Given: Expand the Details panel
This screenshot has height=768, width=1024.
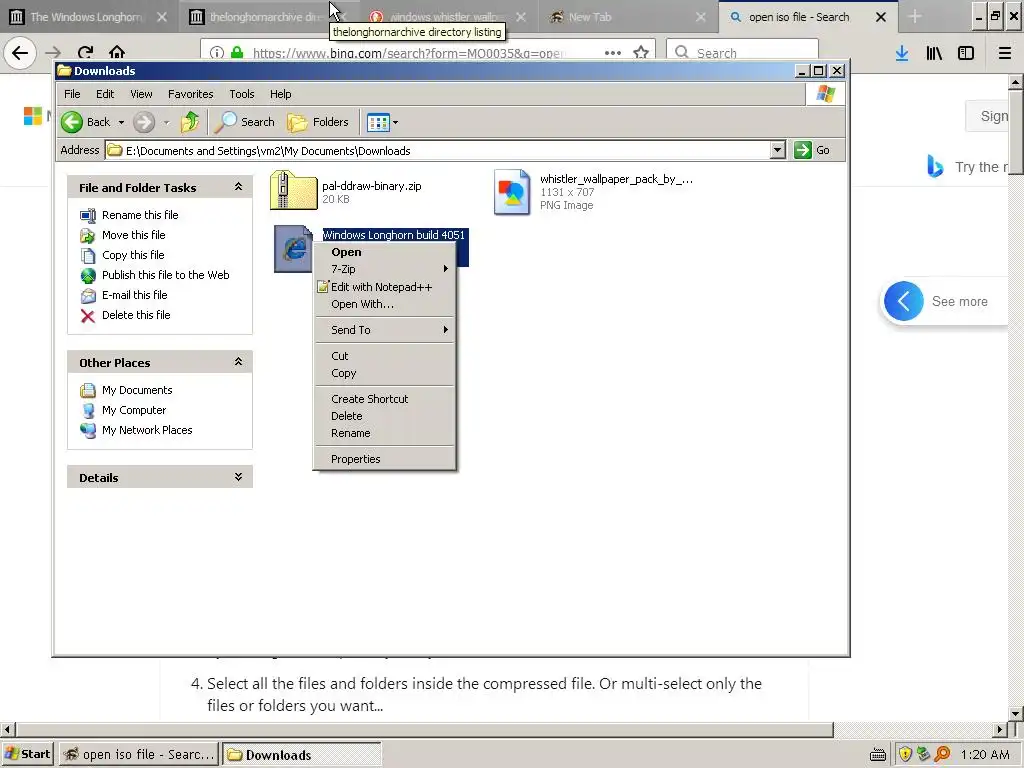Looking at the screenshot, I should tap(238, 477).
